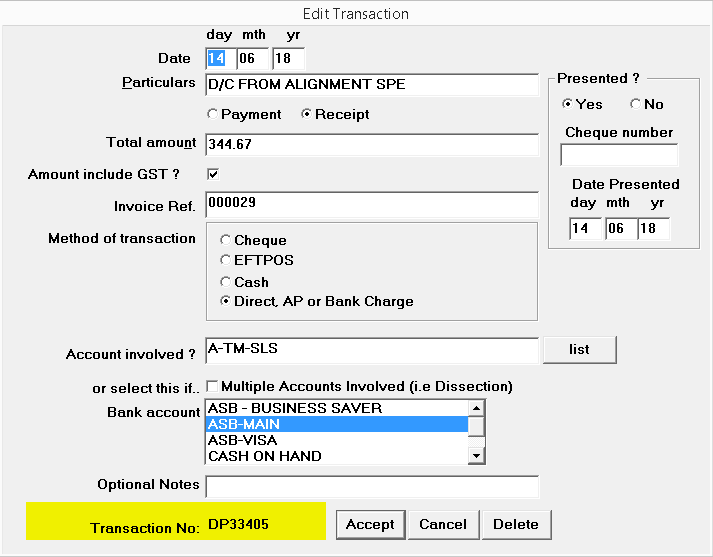The width and height of the screenshot is (713, 557).
Task: Toggle the Amount include GST checkbox
Action: coord(213,174)
